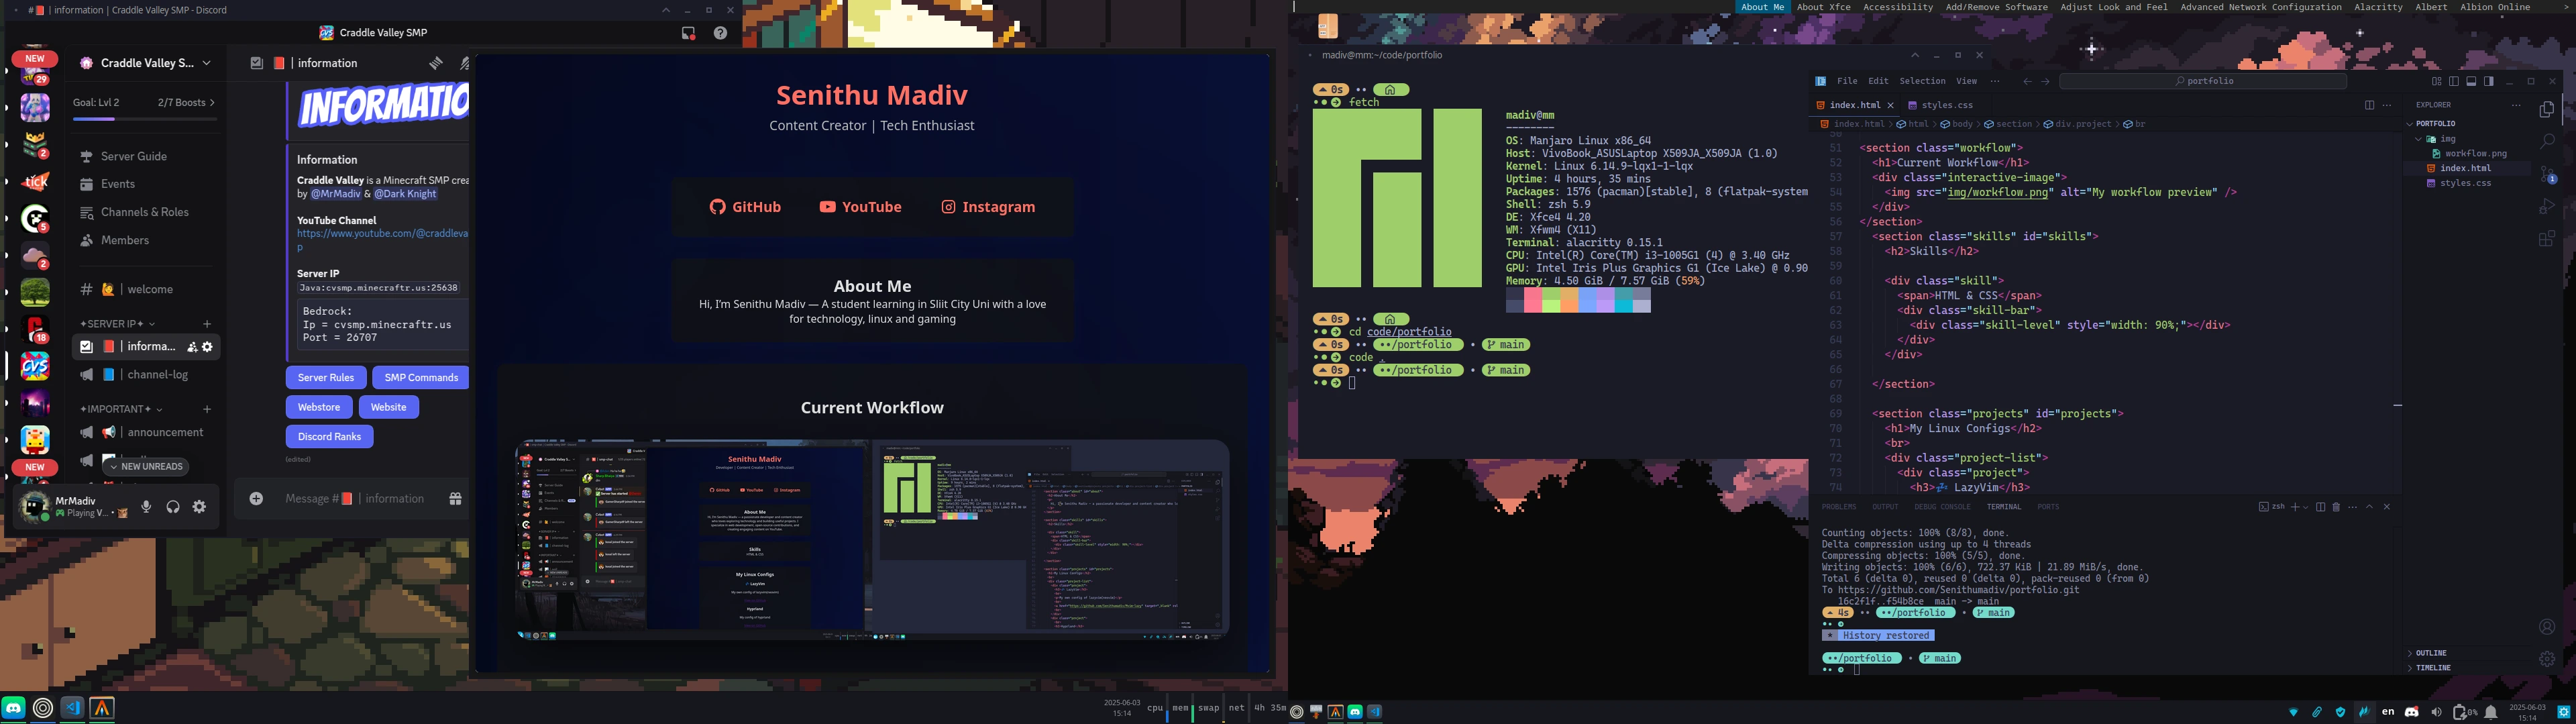Click the Server Rules button

326,378
